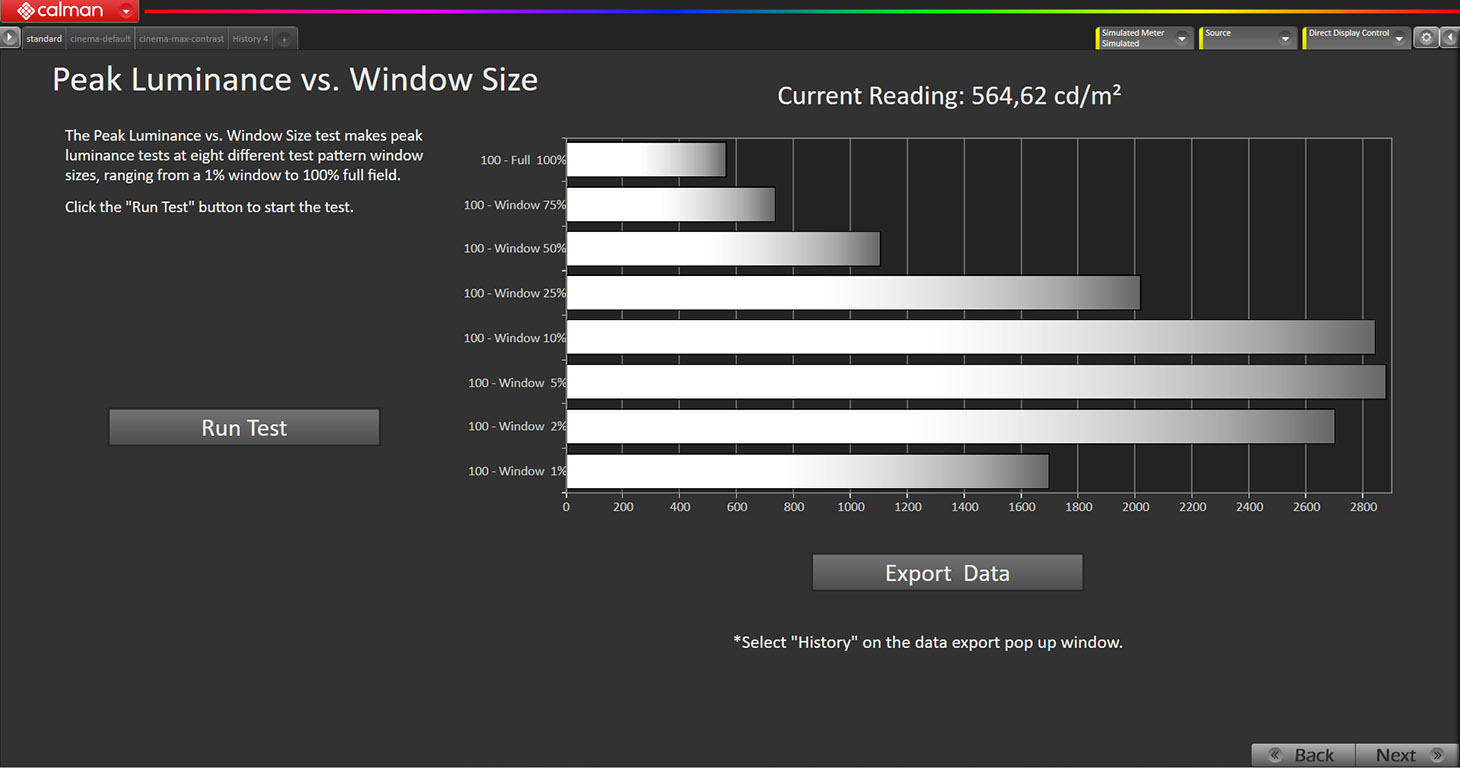
Task: Select the 100 - Window 5% bar
Action: [x=976, y=382]
